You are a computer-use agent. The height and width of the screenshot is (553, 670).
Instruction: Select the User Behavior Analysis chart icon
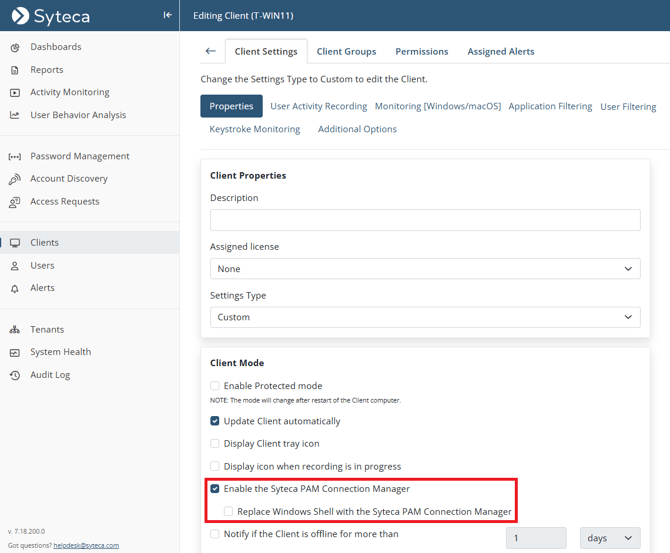[x=15, y=115]
